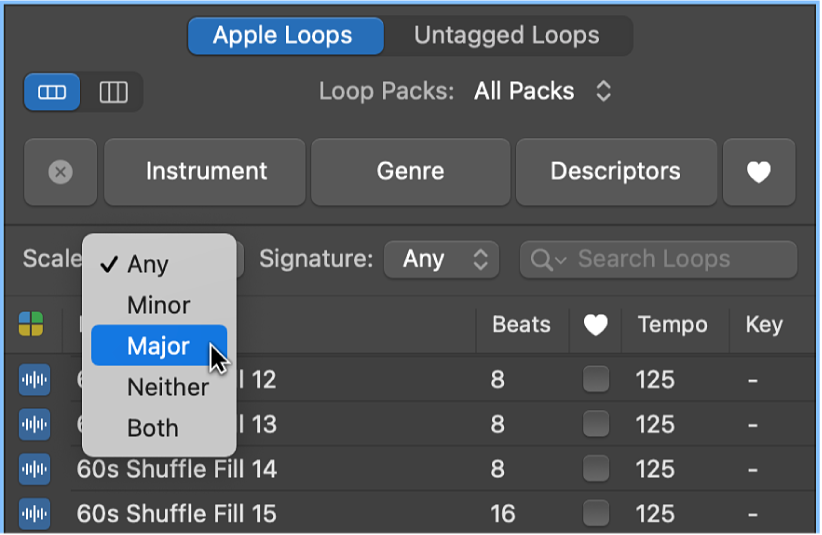Show favorites with the heart button
This screenshot has height=535, width=822.
[759, 172]
